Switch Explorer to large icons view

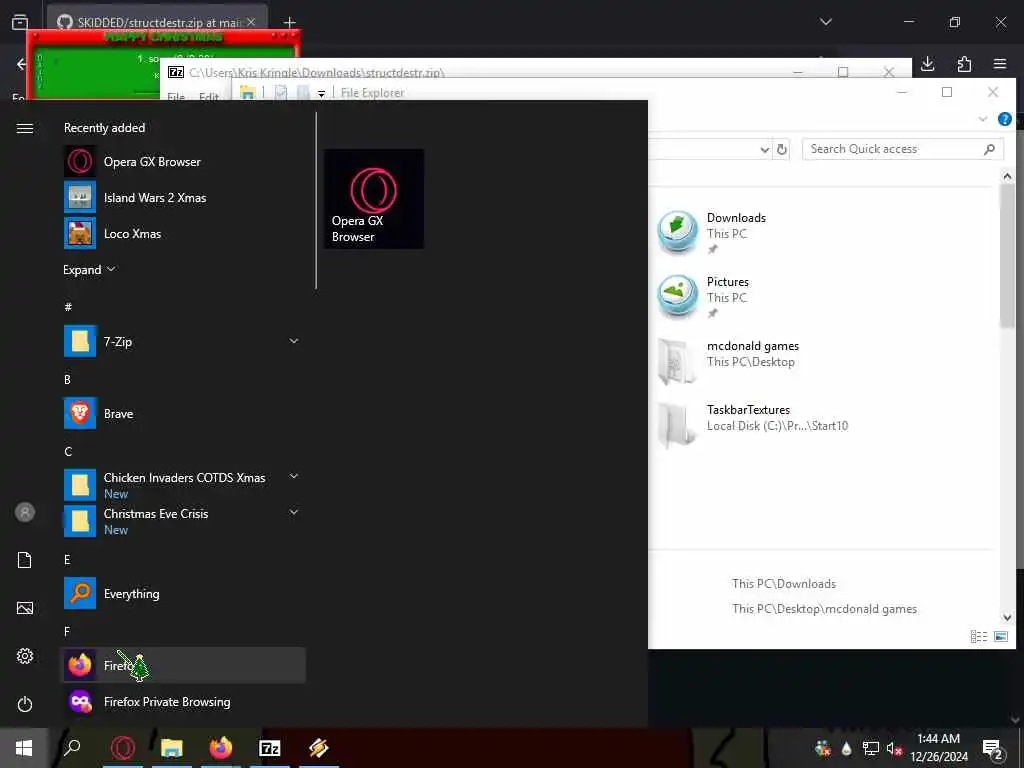[x=1001, y=636]
